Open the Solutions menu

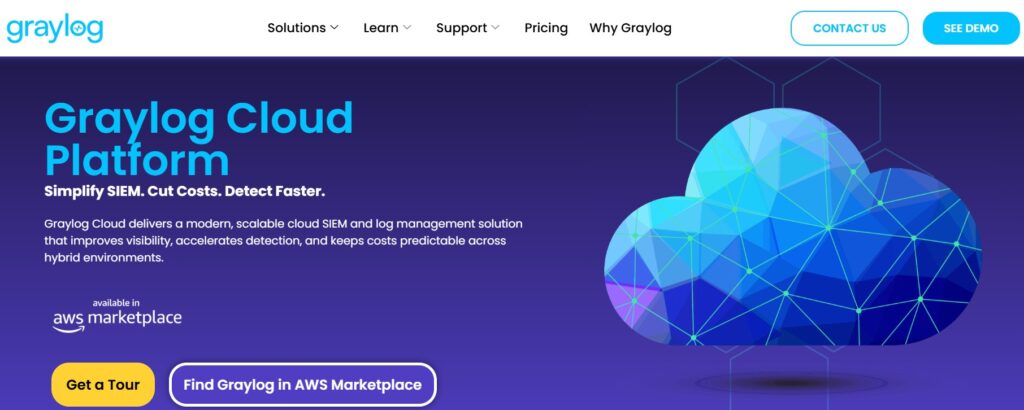296,28
